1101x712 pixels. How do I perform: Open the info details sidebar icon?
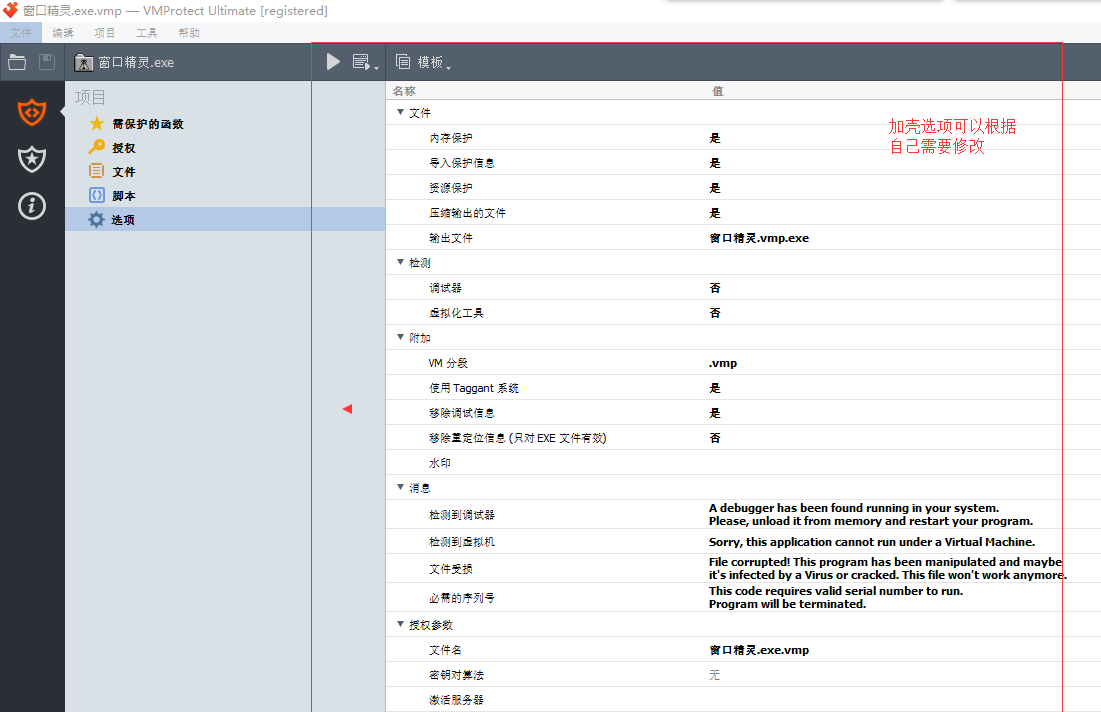coord(32,206)
